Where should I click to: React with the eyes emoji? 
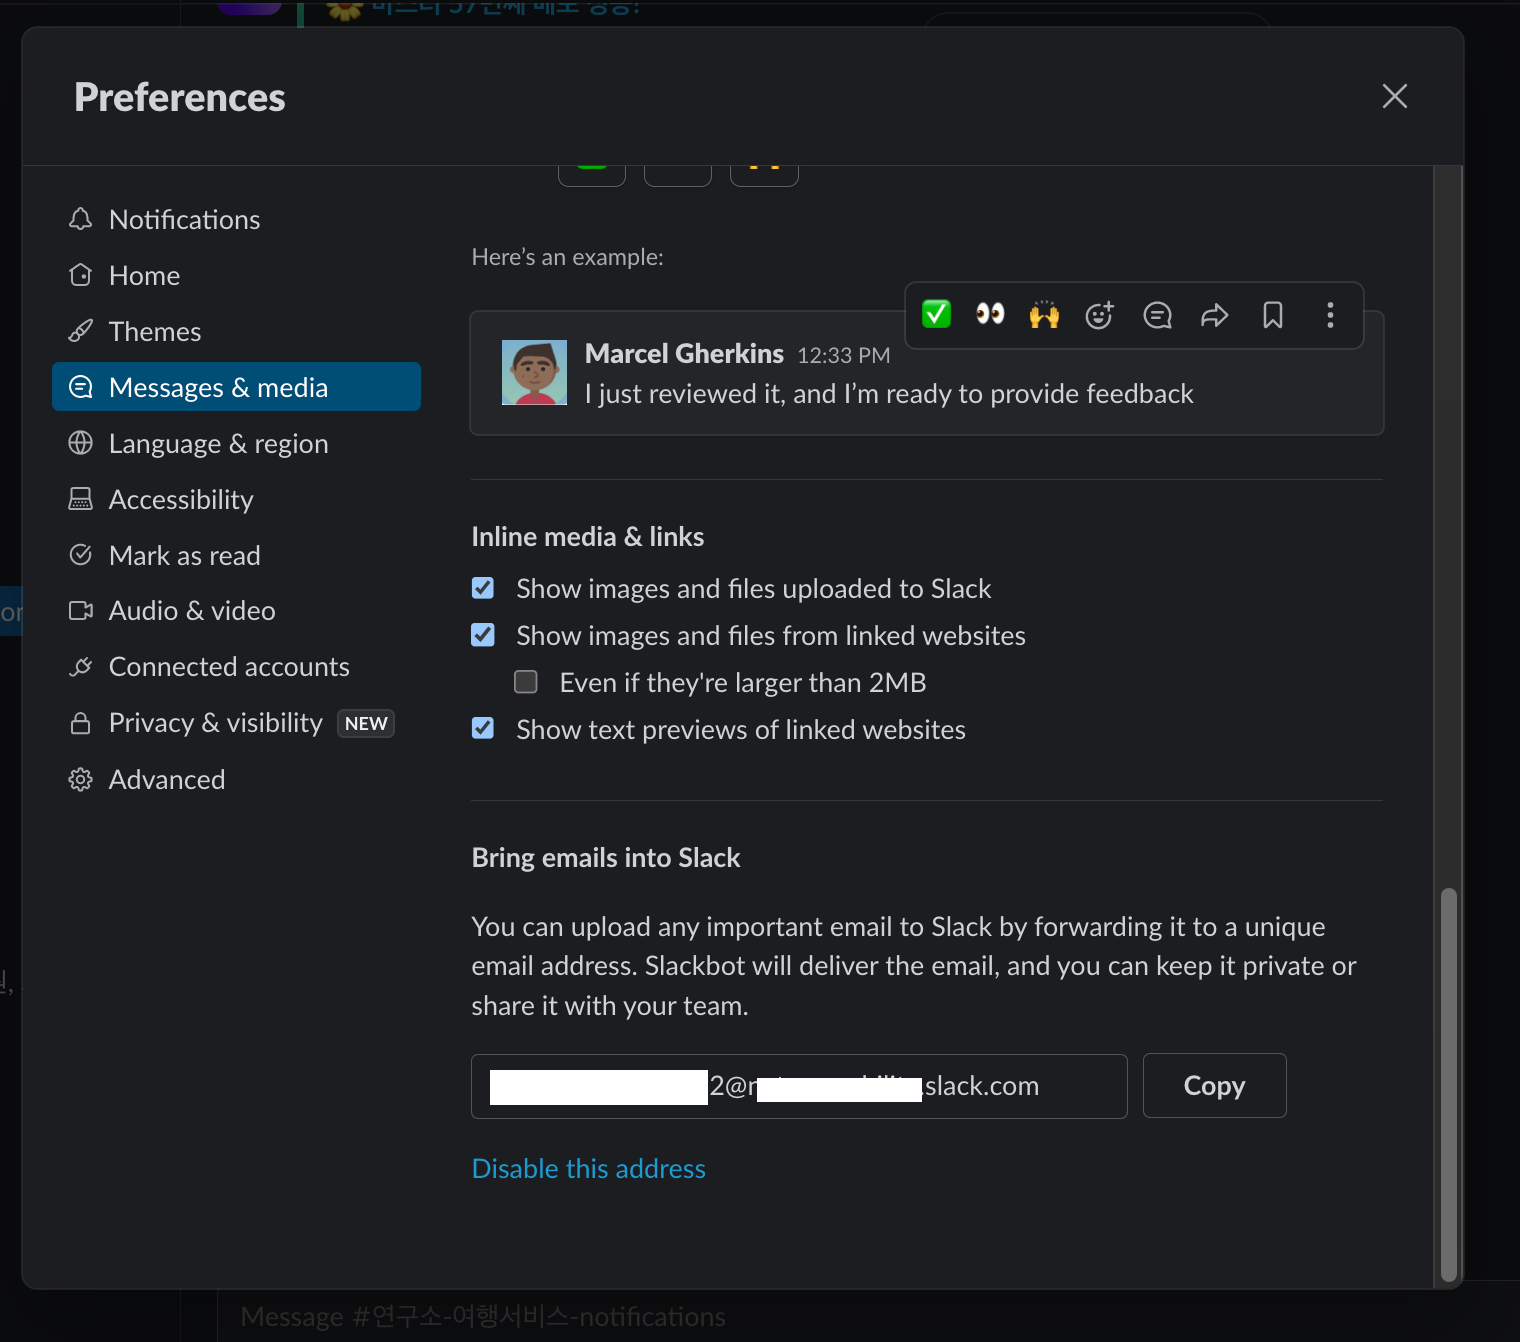coord(990,315)
